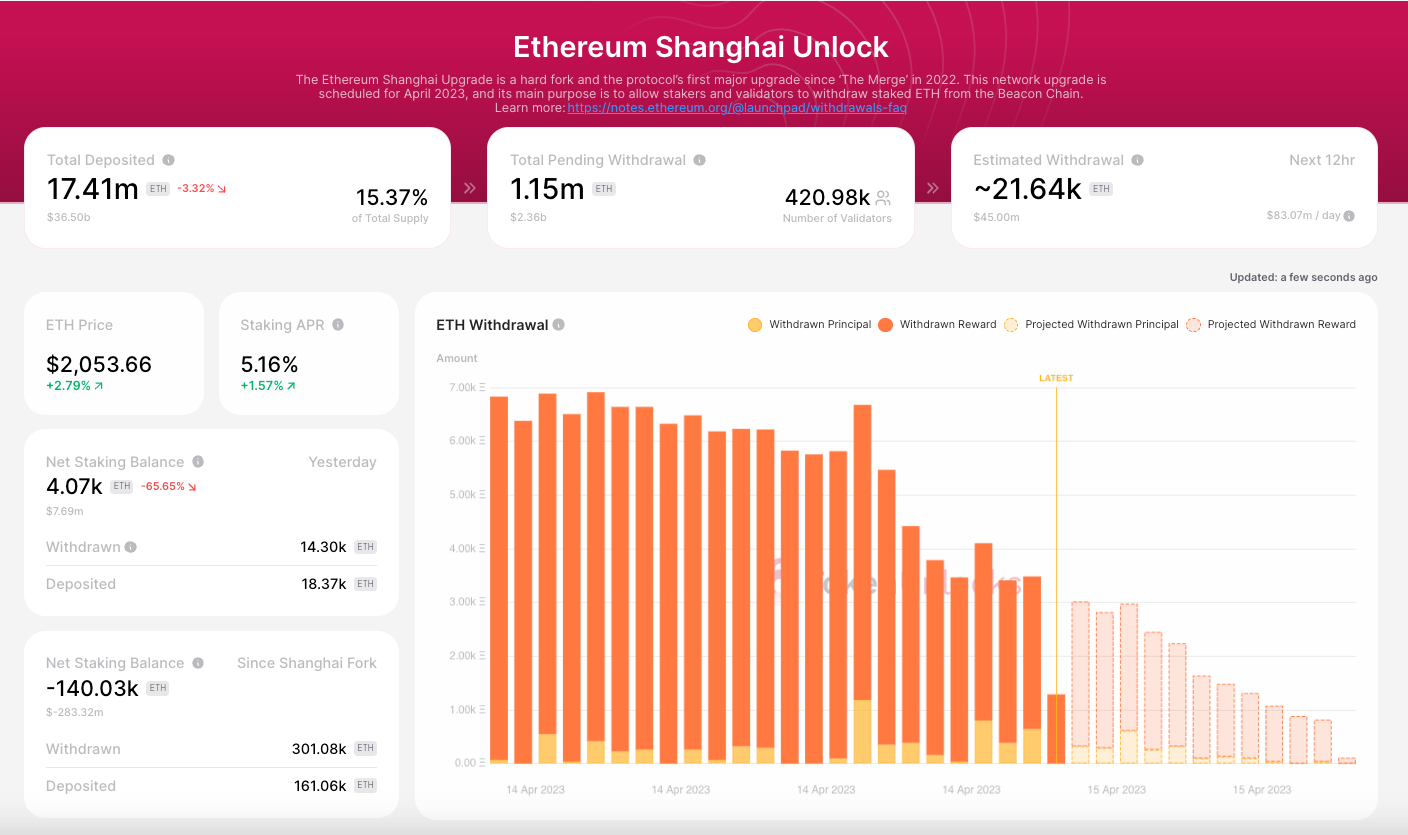
Task: Click the $45.00m estimated withdrawal dollar value
Action: (997, 216)
